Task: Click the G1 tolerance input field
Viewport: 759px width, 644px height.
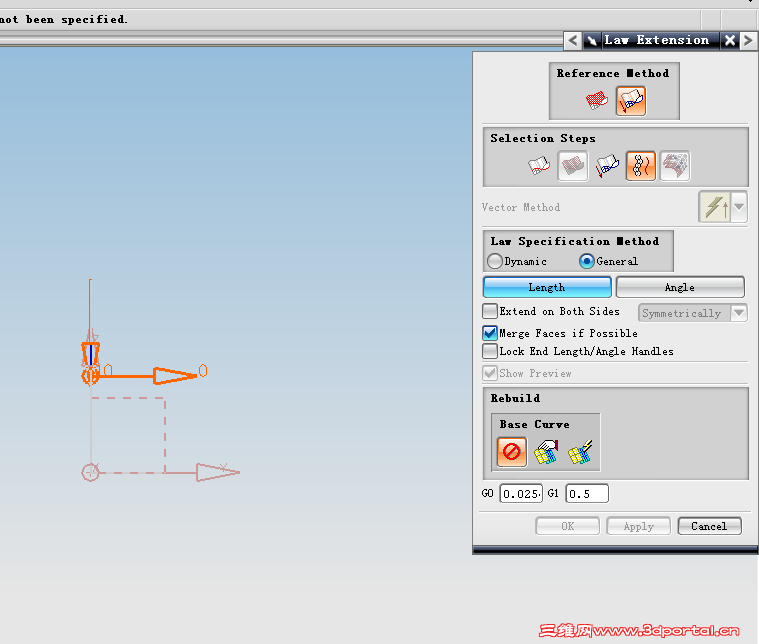Action: [587, 493]
